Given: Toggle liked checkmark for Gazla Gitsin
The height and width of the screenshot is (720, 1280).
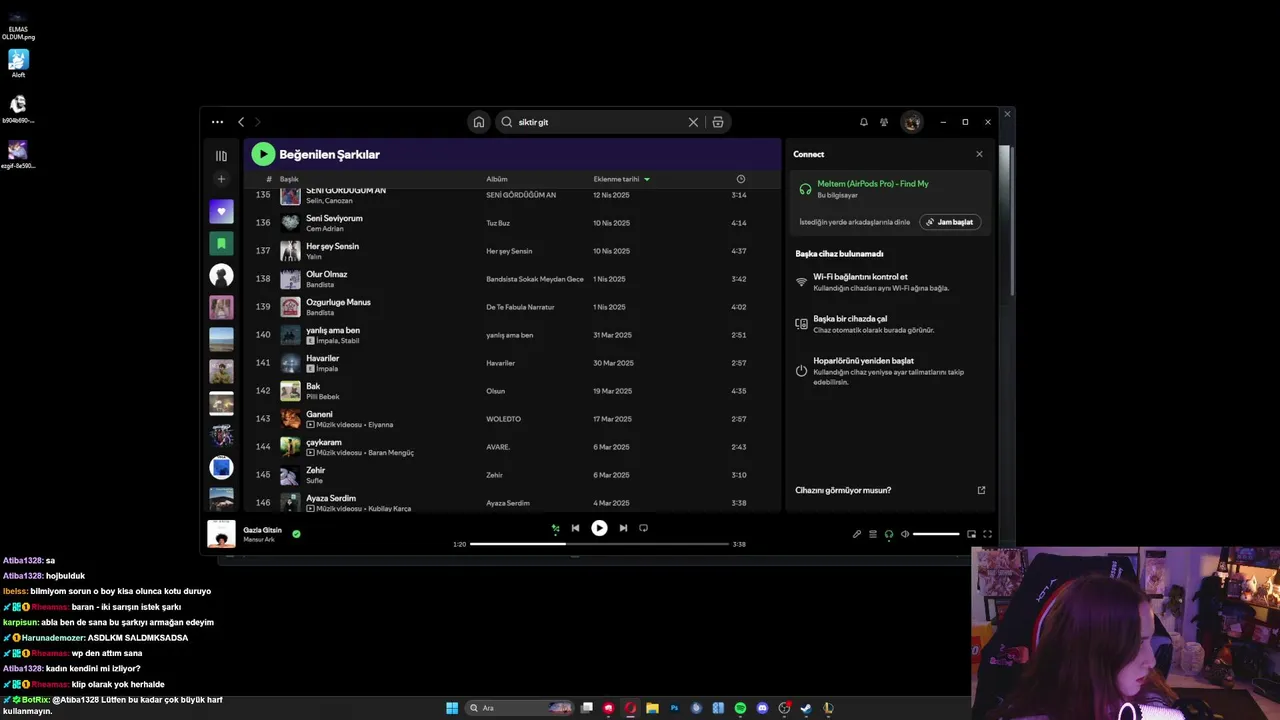Looking at the screenshot, I should point(296,534).
